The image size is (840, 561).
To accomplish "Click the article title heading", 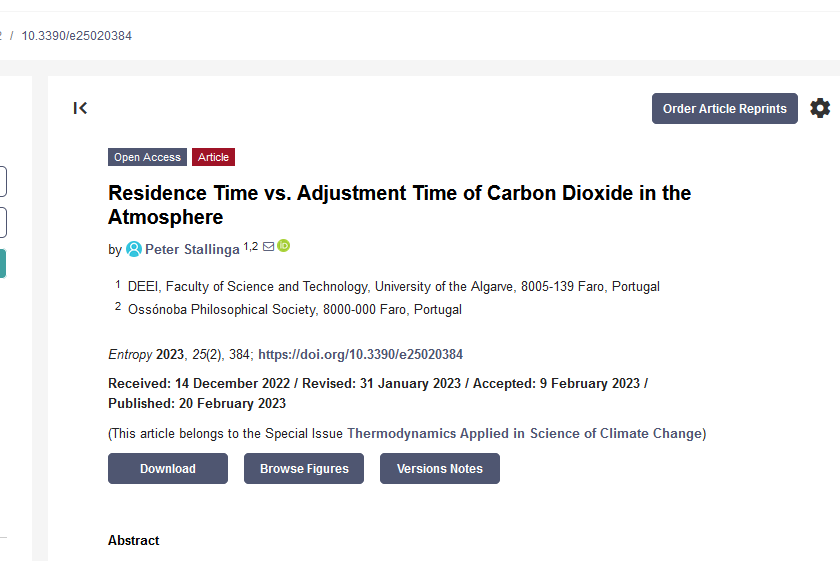I will click(399, 204).
